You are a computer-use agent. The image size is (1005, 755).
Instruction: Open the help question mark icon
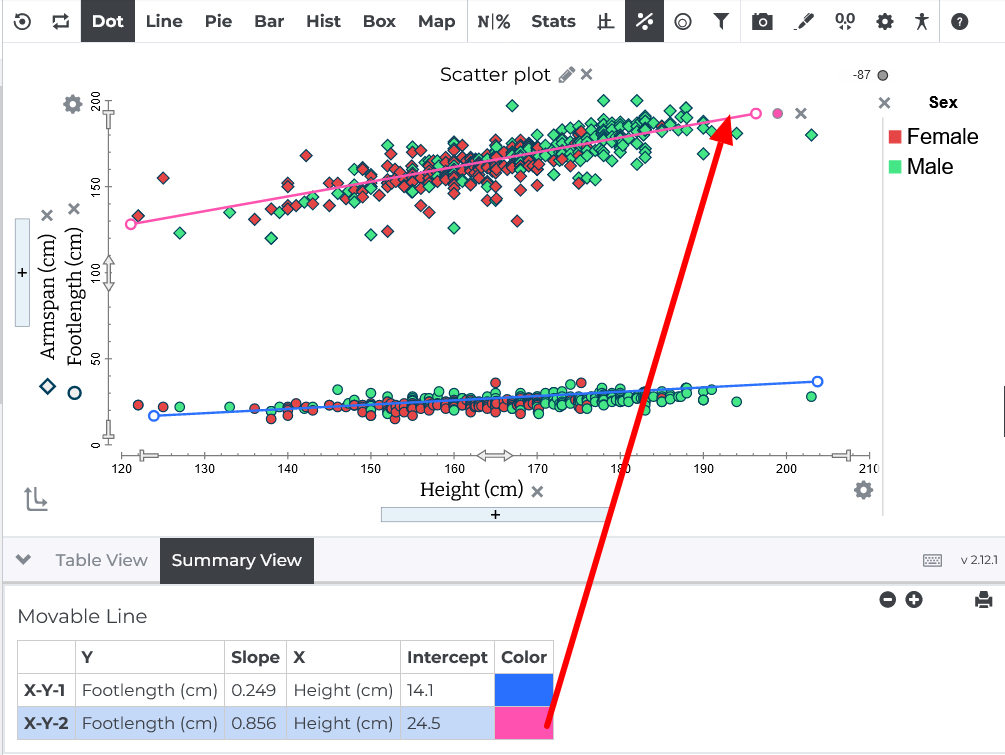click(959, 22)
